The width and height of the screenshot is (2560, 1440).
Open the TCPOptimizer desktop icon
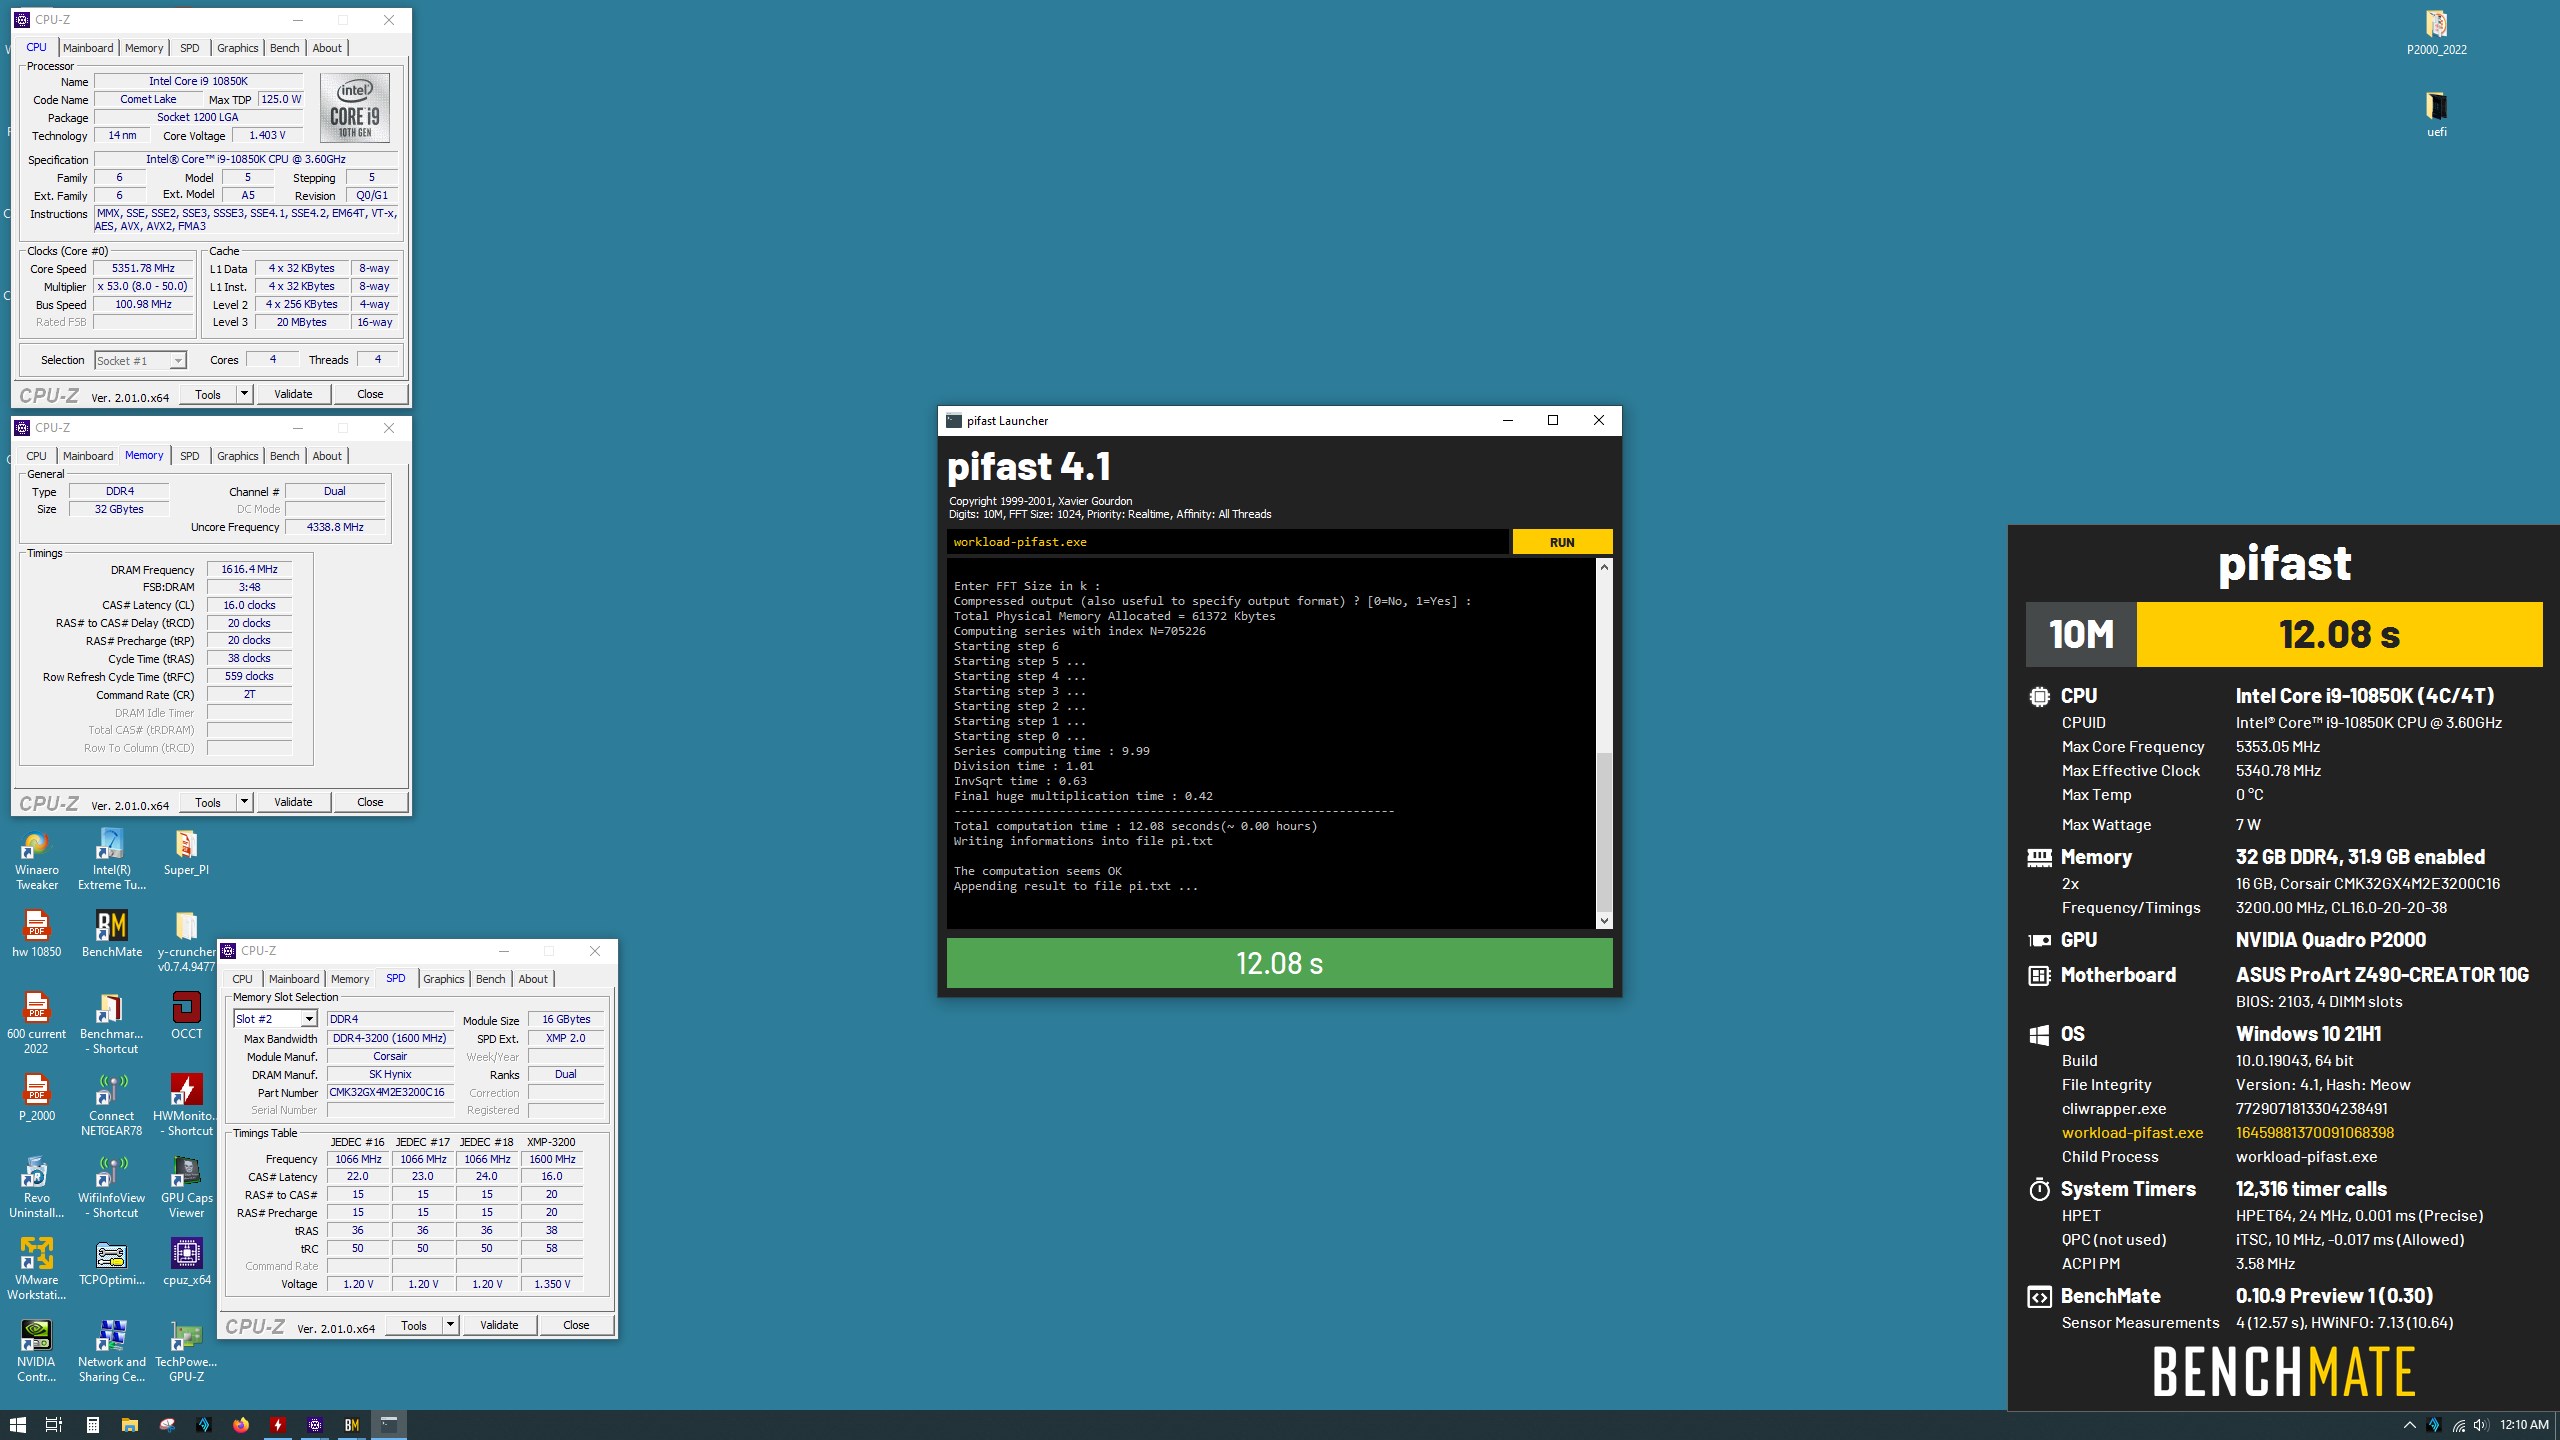[x=111, y=1262]
